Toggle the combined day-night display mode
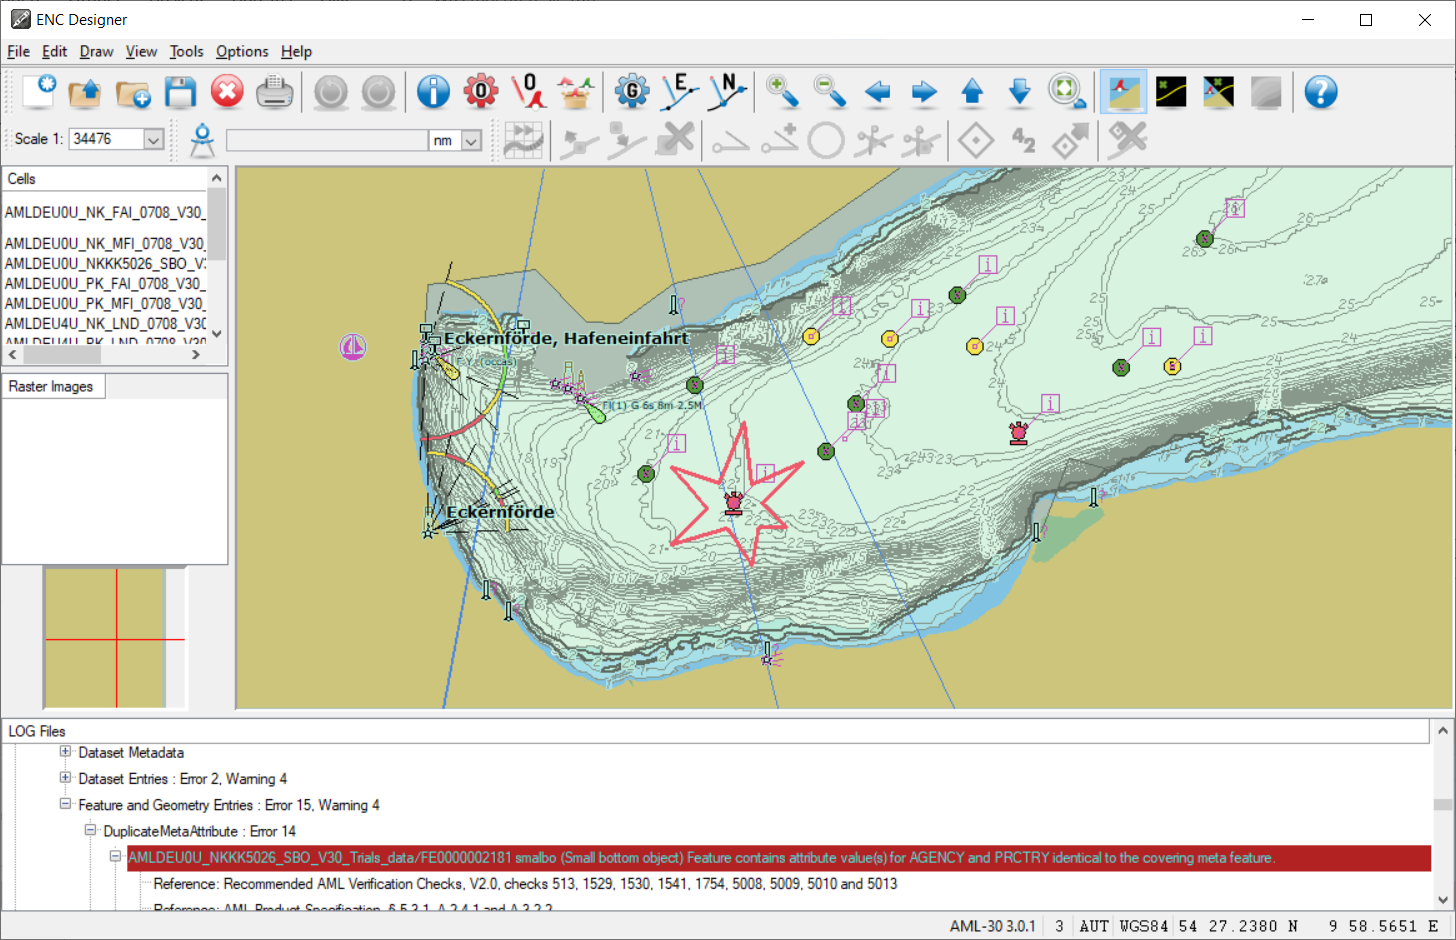This screenshot has height=940, width=1456. point(1218,92)
